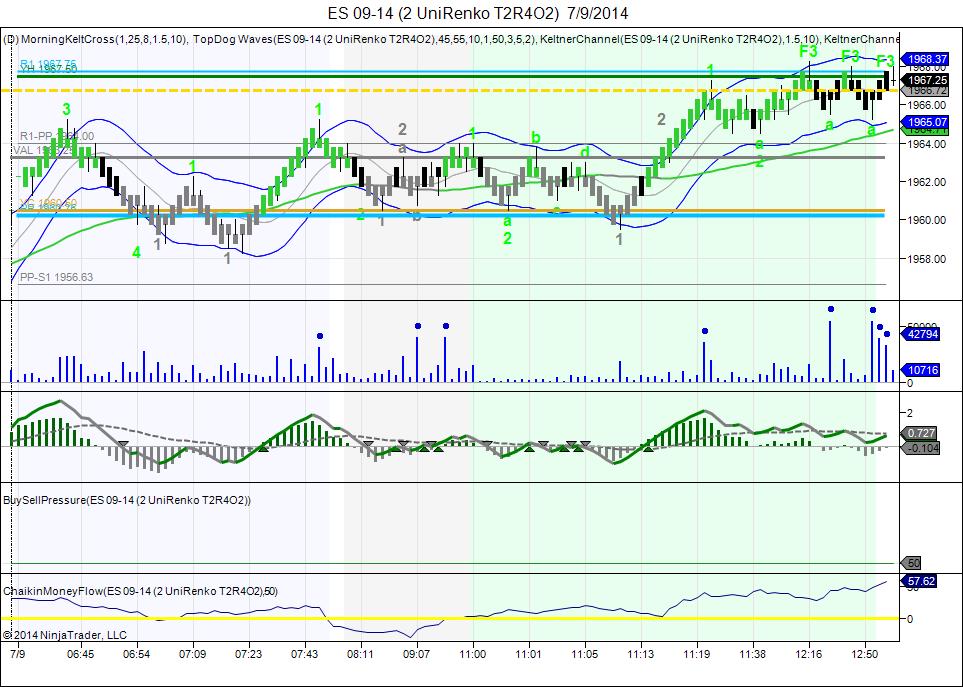Click the 11:01 time axis label
The width and height of the screenshot is (963, 687).
pyautogui.click(x=528, y=654)
